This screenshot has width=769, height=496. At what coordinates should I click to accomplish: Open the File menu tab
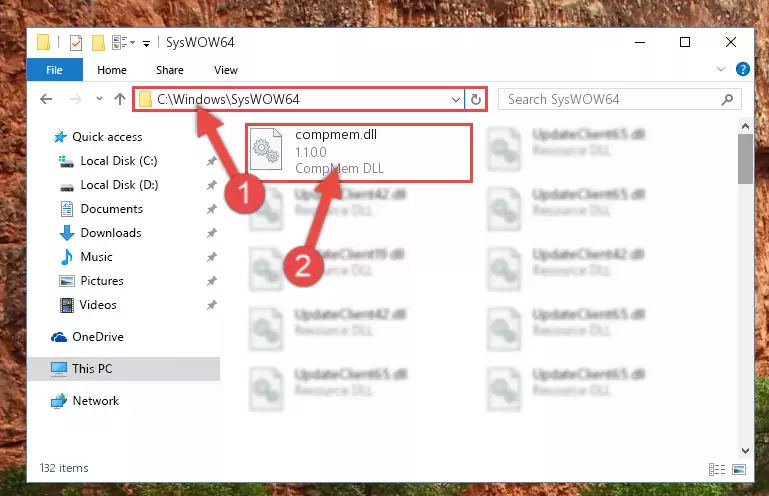54,70
